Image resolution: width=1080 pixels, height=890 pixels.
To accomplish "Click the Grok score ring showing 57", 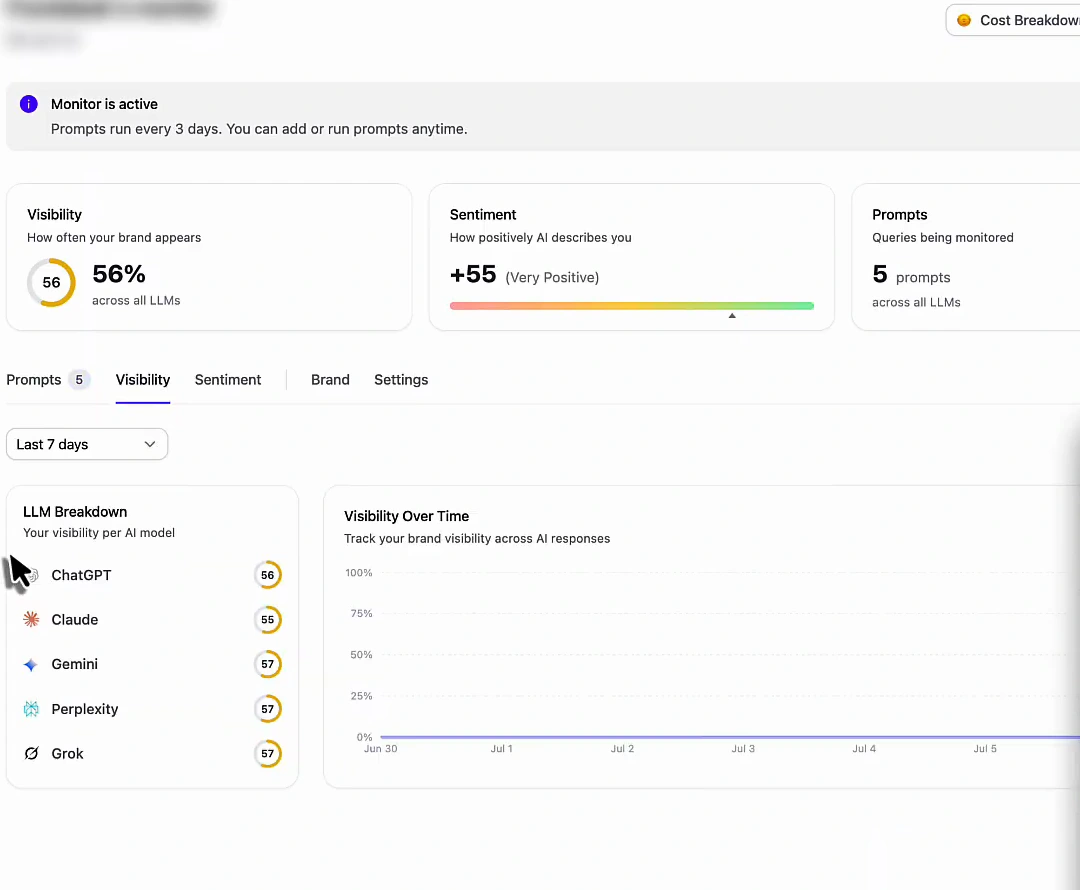I will tap(267, 754).
